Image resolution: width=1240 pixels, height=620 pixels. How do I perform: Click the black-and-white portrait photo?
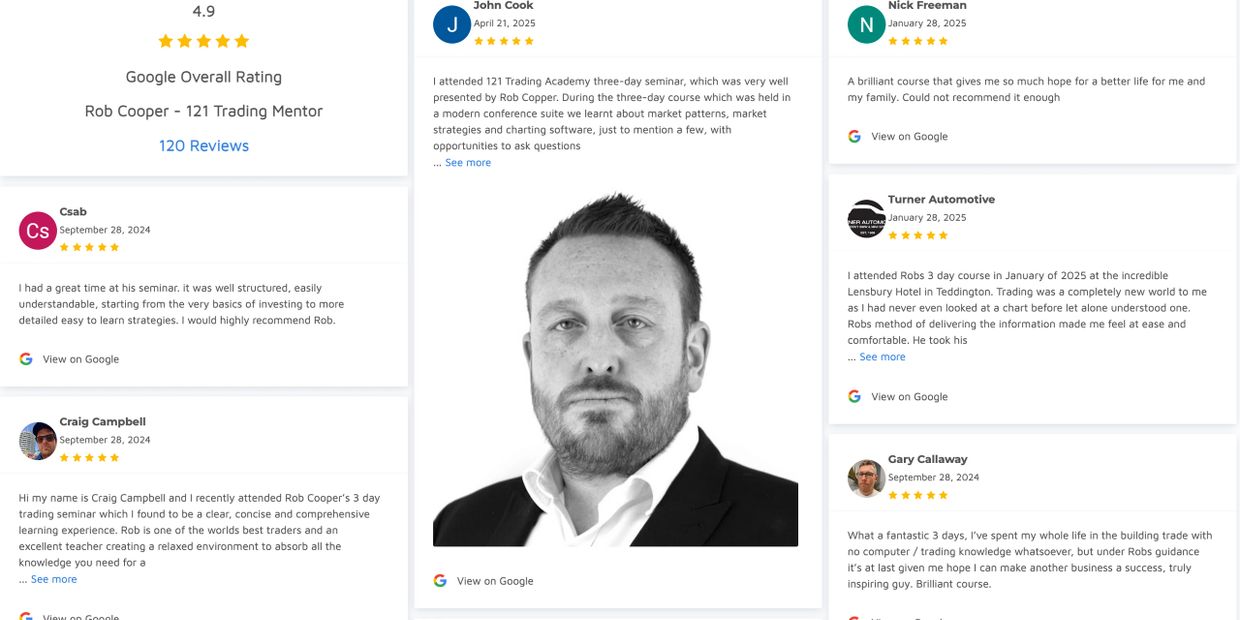615,369
